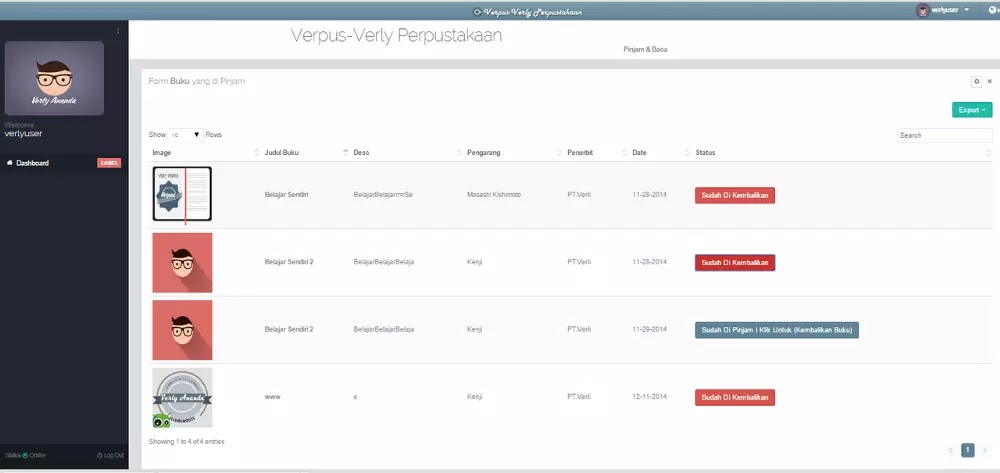Expand the verlyuser account menu arrow
The height and width of the screenshot is (473, 1000).
(967, 10)
